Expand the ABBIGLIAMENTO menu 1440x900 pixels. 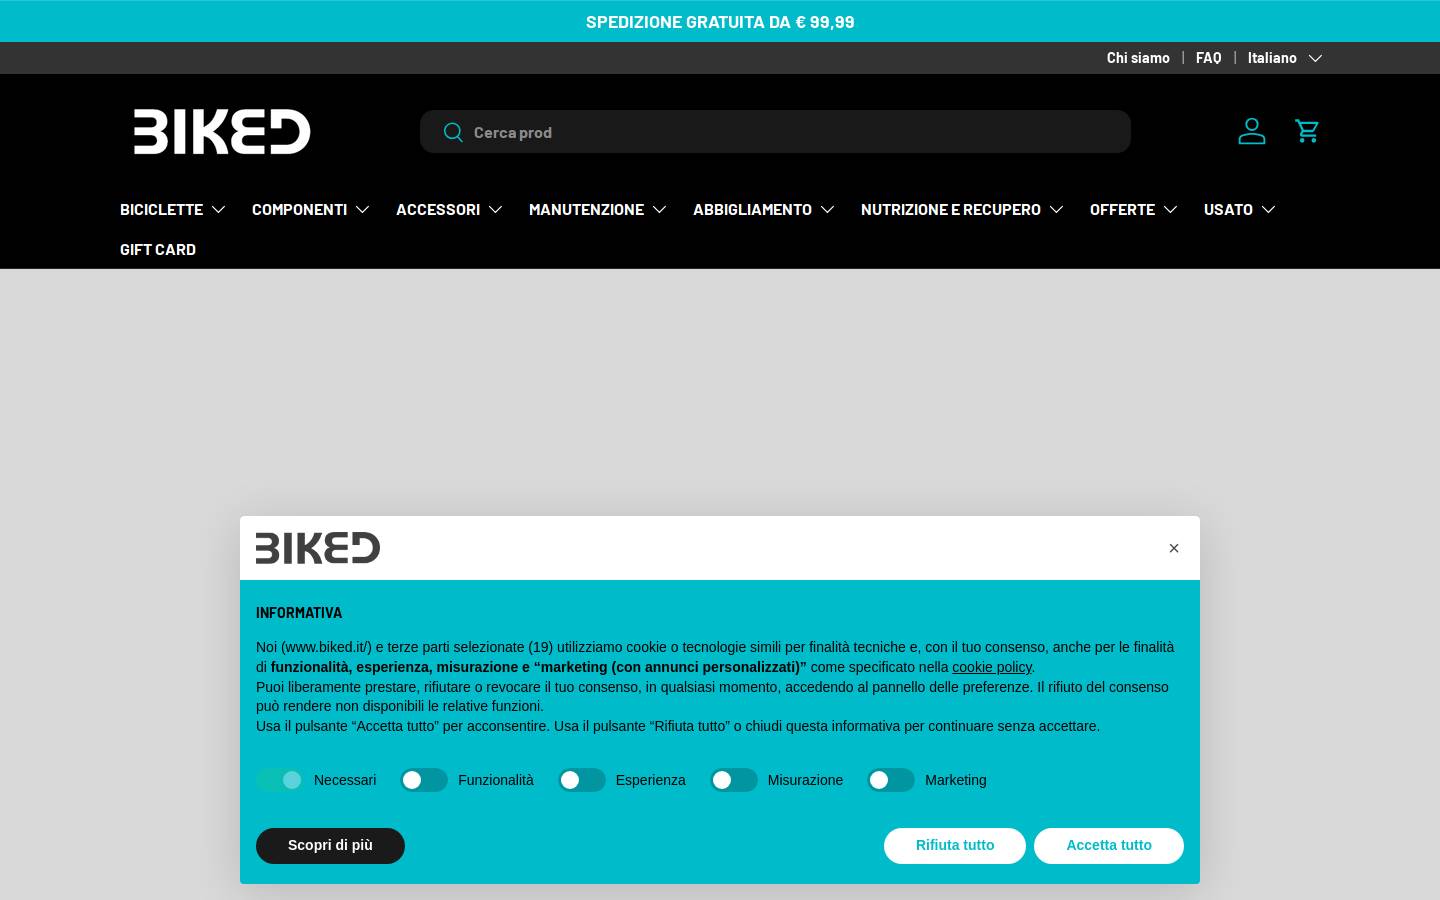point(764,209)
